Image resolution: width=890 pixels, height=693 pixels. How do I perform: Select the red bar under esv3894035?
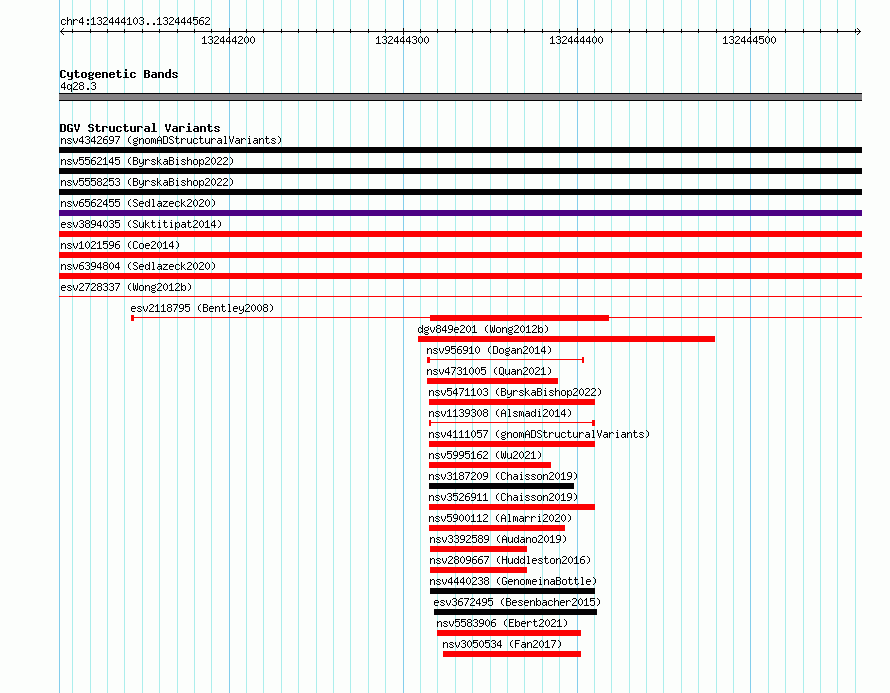(x=460, y=234)
